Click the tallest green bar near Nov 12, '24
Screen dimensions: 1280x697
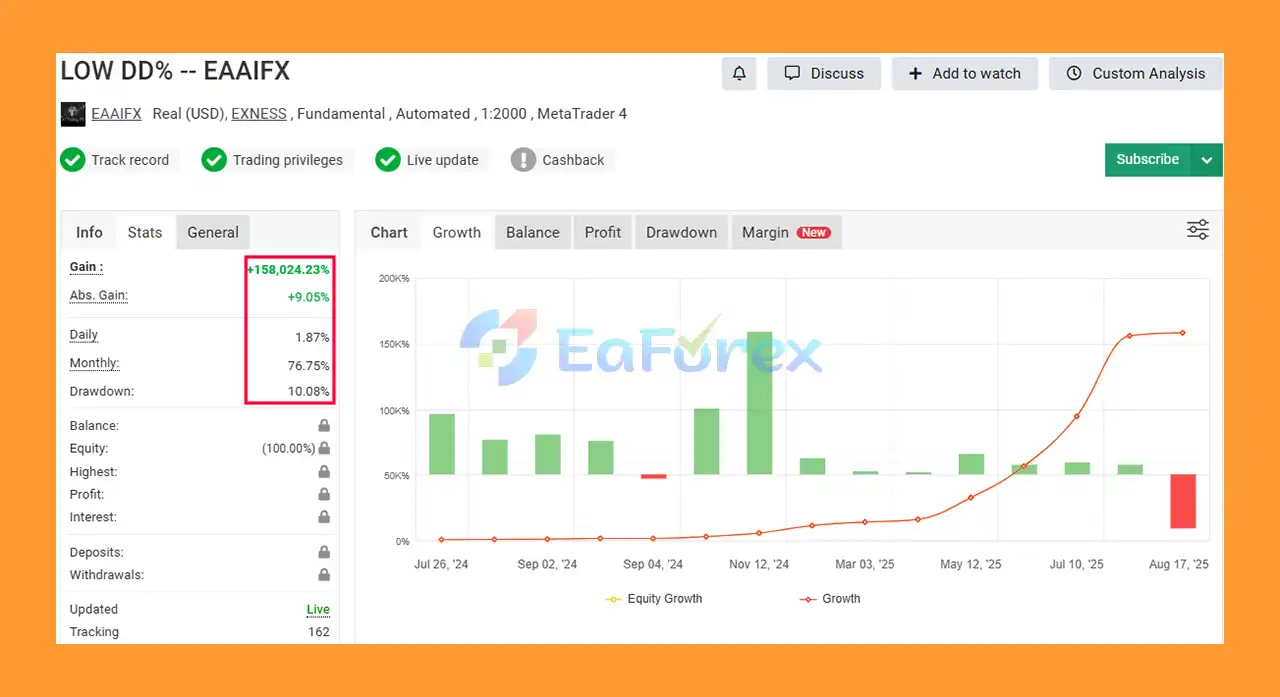(760, 402)
